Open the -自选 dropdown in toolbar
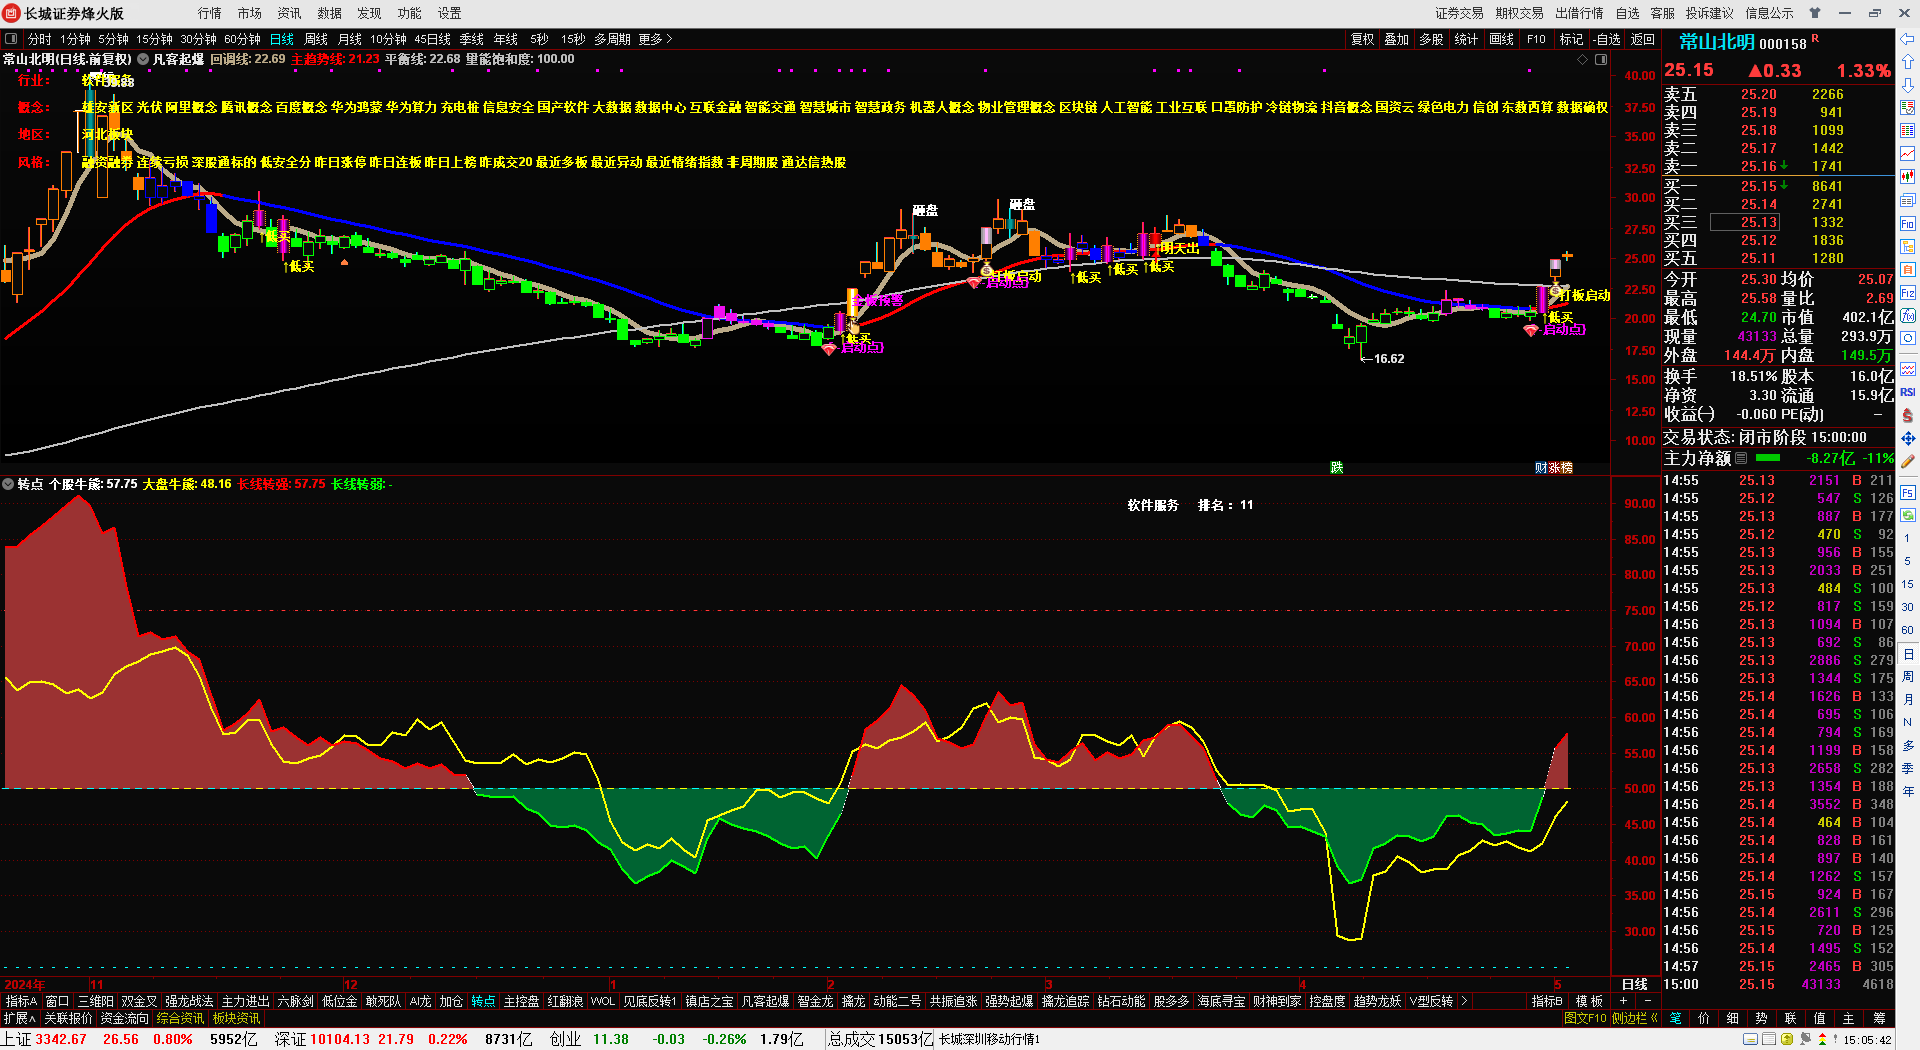Viewport: 1920px width, 1050px height. pyautogui.click(x=1607, y=39)
